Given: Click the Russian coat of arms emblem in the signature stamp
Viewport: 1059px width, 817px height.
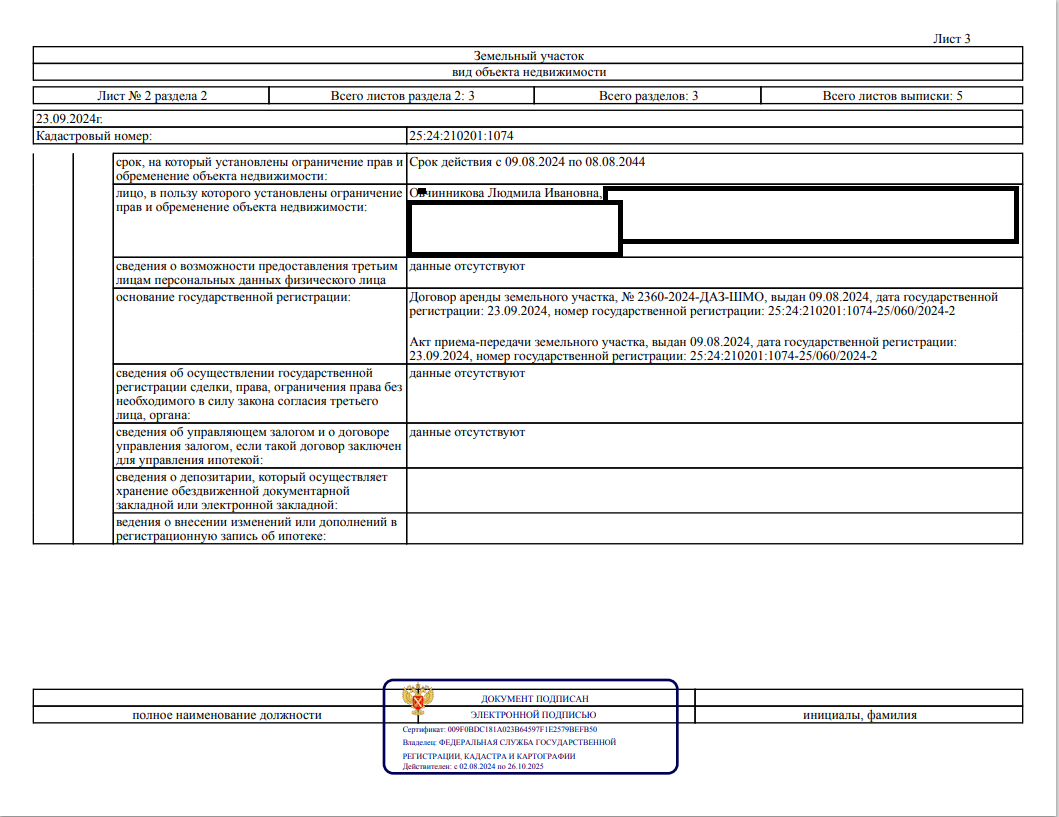Looking at the screenshot, I should tap(418, 700).
